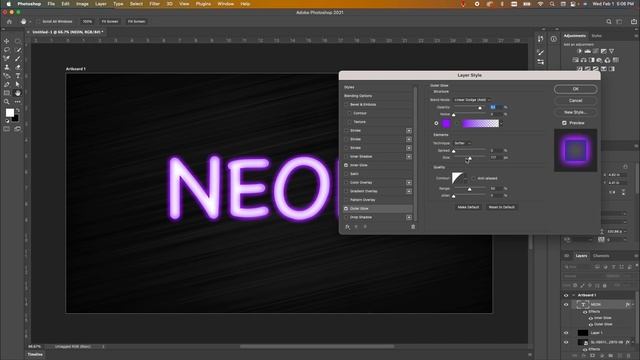The image size is (640, 360).
Task: Select the Eraser tool
Action: (18, 67)
